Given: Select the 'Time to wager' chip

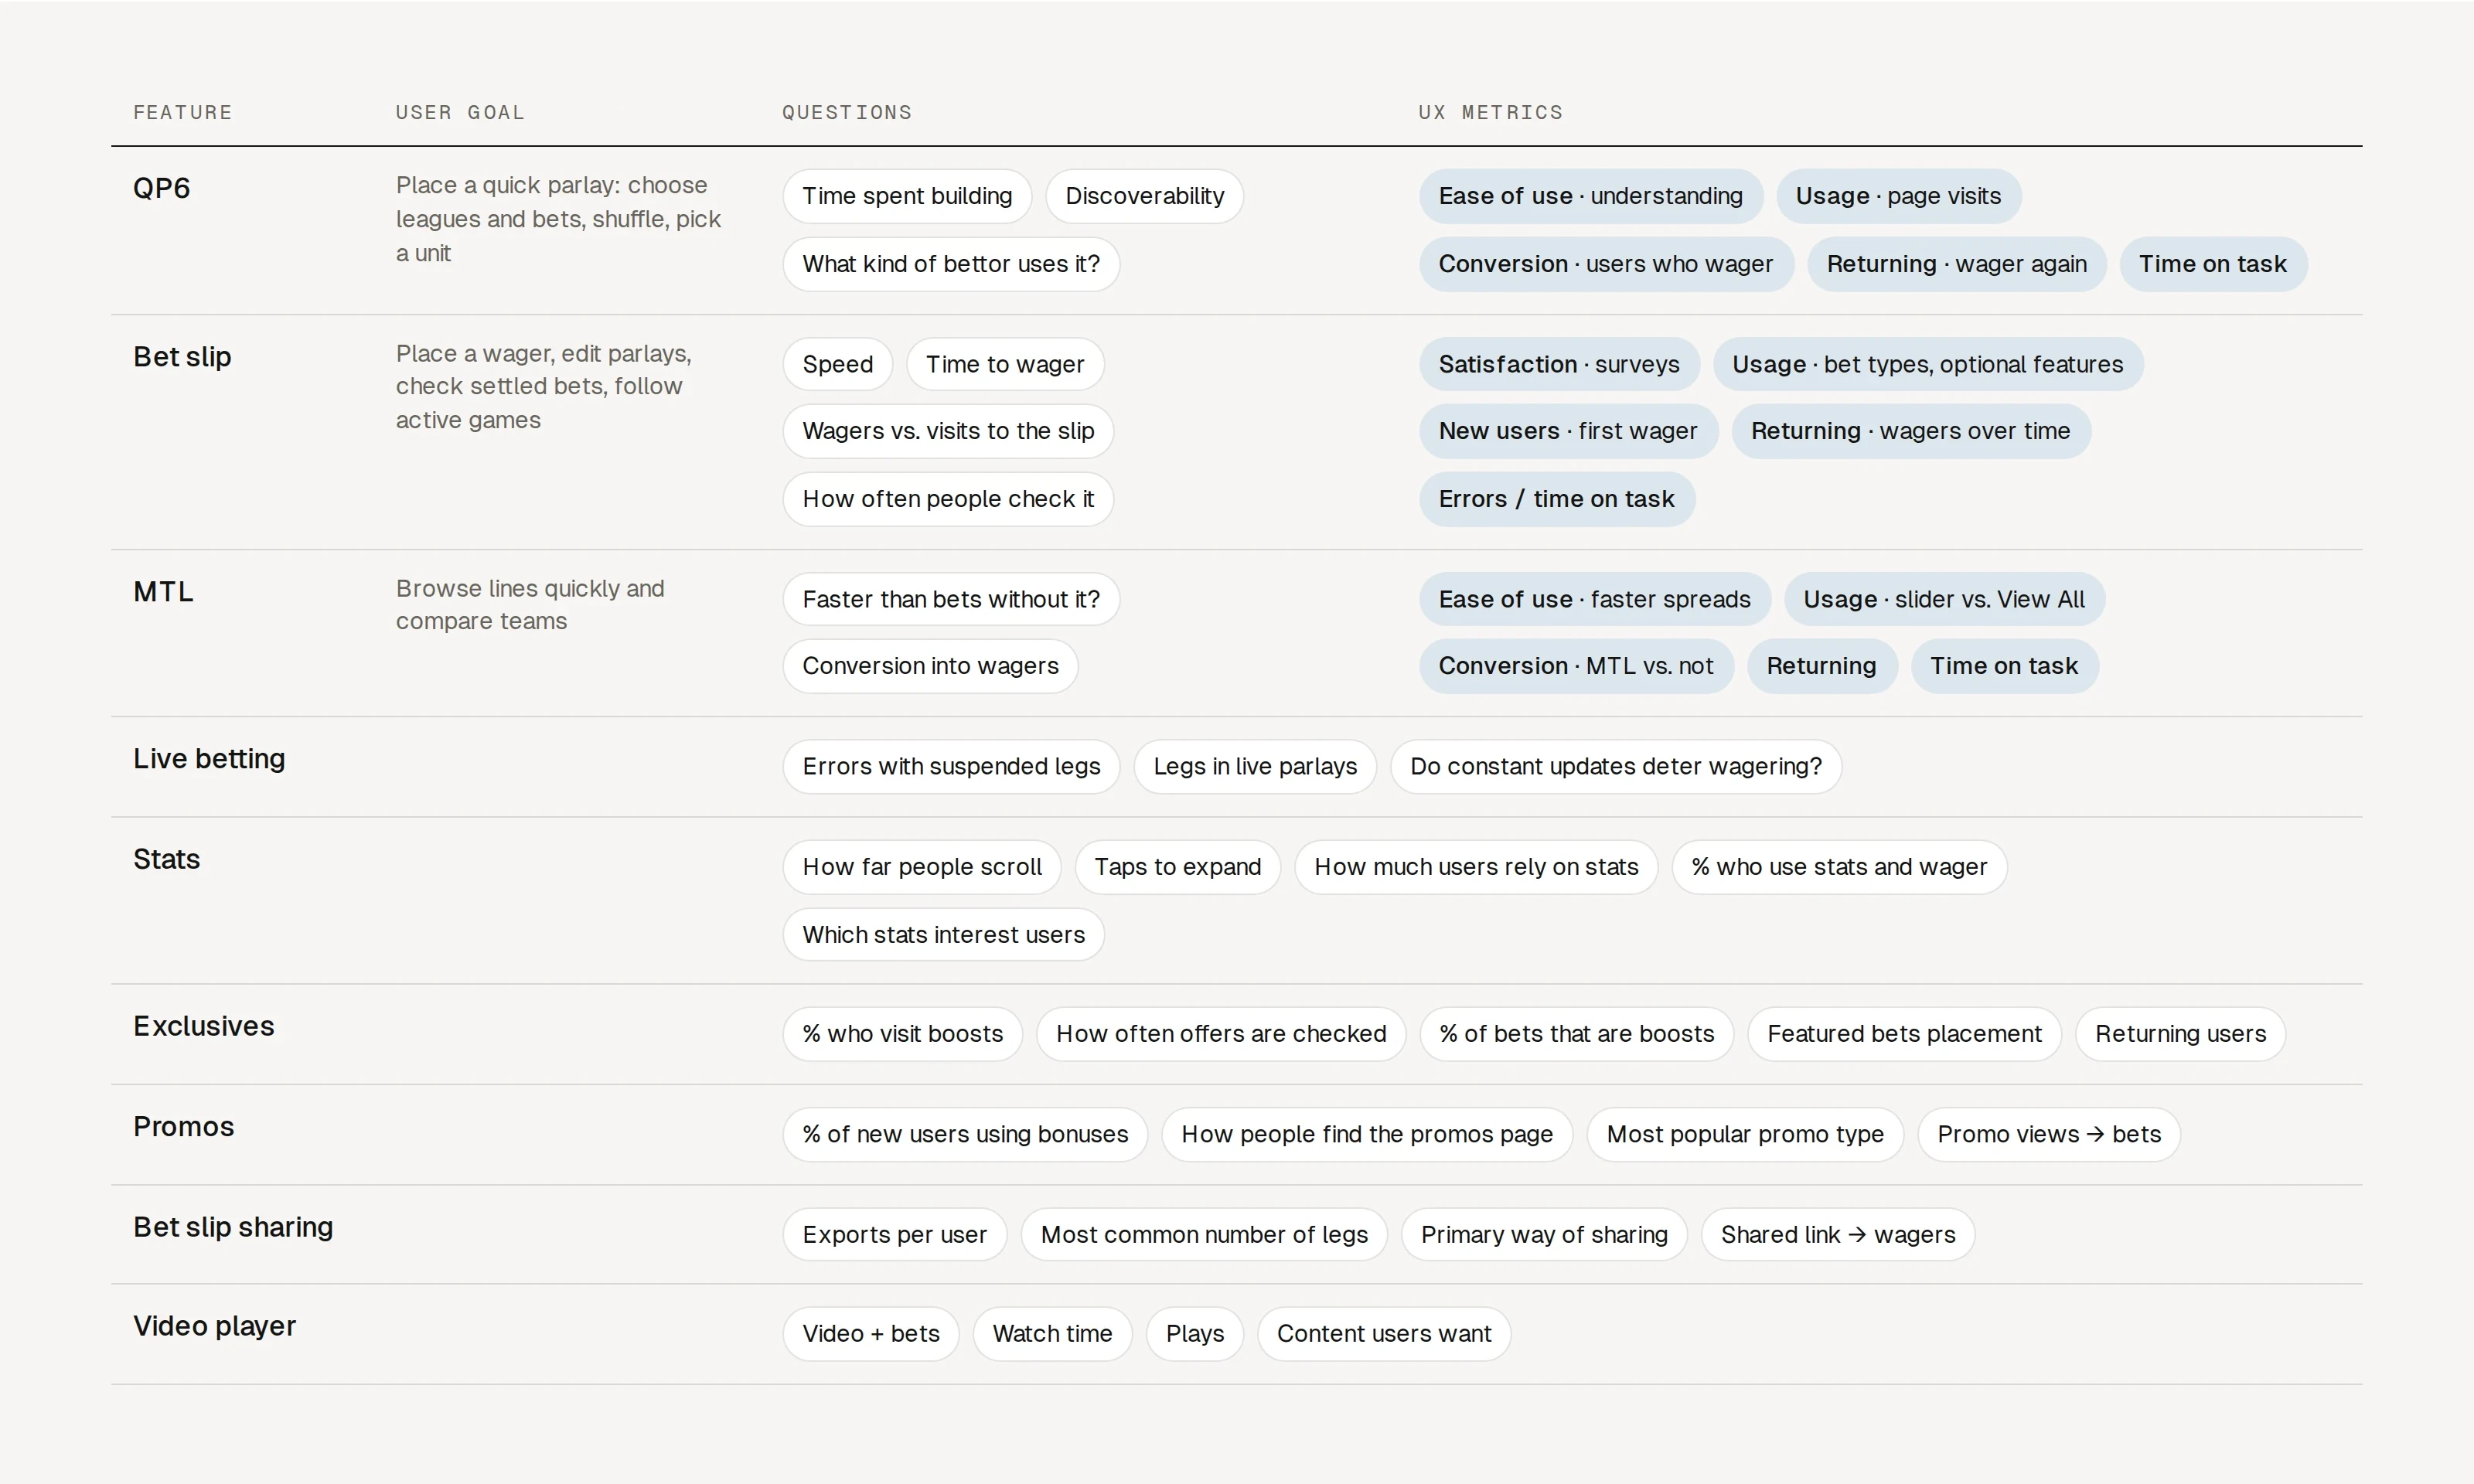Looking at the screenshot, I should (1004, 364).
